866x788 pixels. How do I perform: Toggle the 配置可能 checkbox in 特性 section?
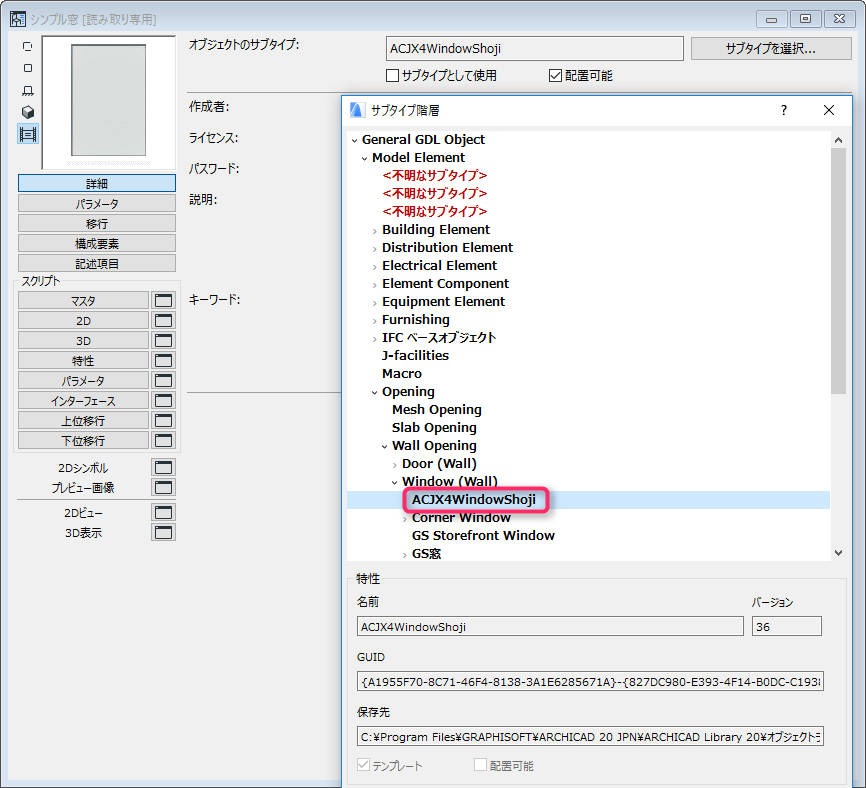pyautogui.click(x=480, y=765)
